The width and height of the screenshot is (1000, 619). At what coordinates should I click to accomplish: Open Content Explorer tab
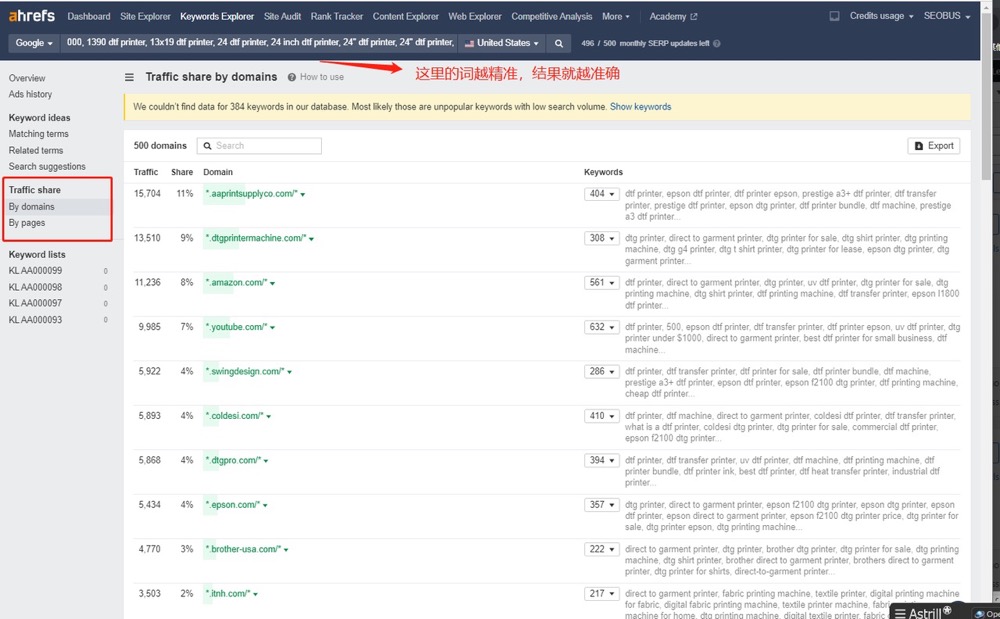(406, 17)
